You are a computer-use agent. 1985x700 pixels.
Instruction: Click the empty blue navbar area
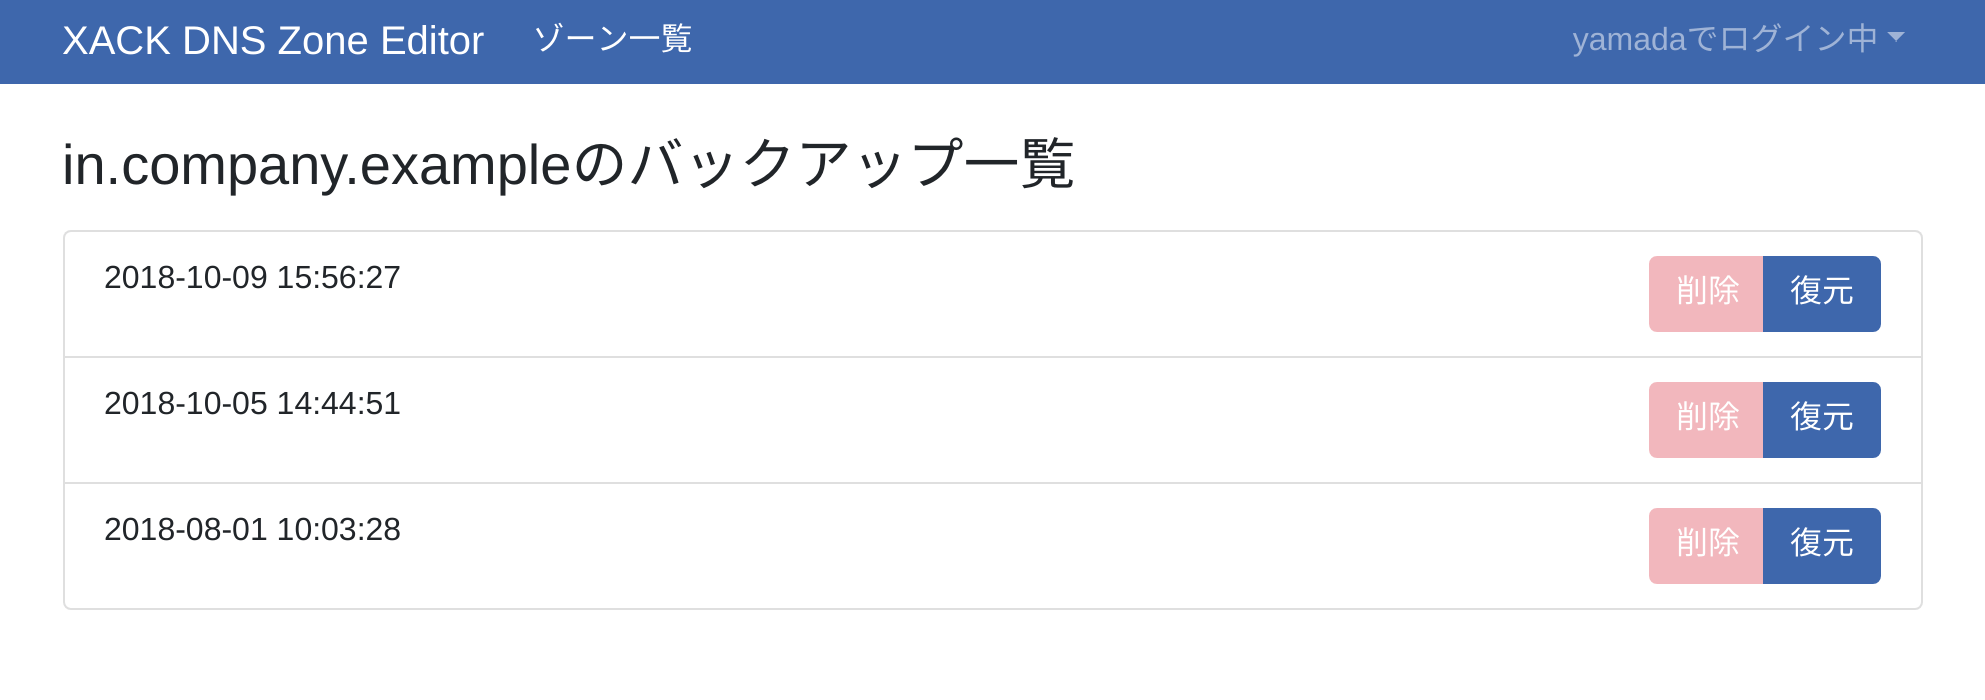1100,41
